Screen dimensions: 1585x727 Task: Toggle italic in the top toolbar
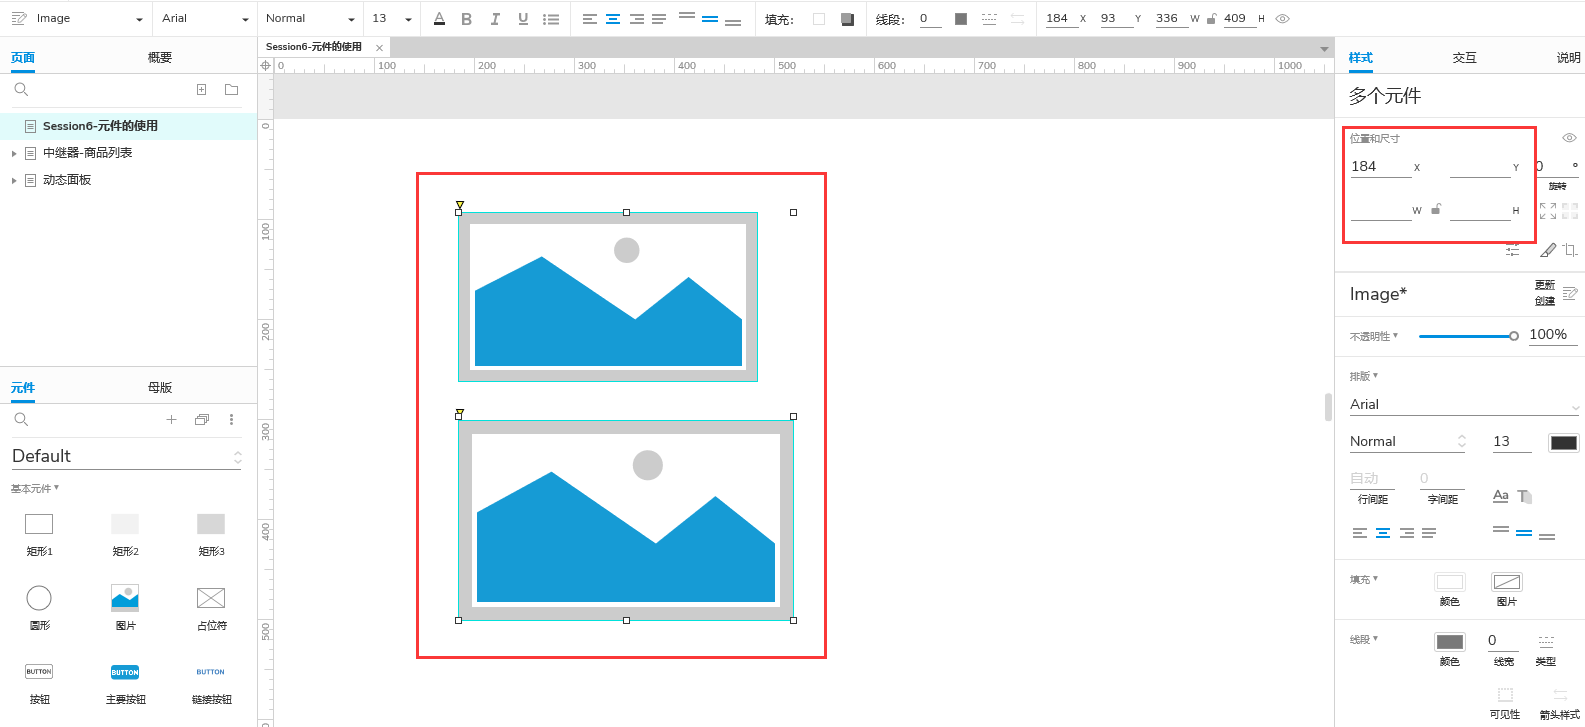(x=495, y=19)
